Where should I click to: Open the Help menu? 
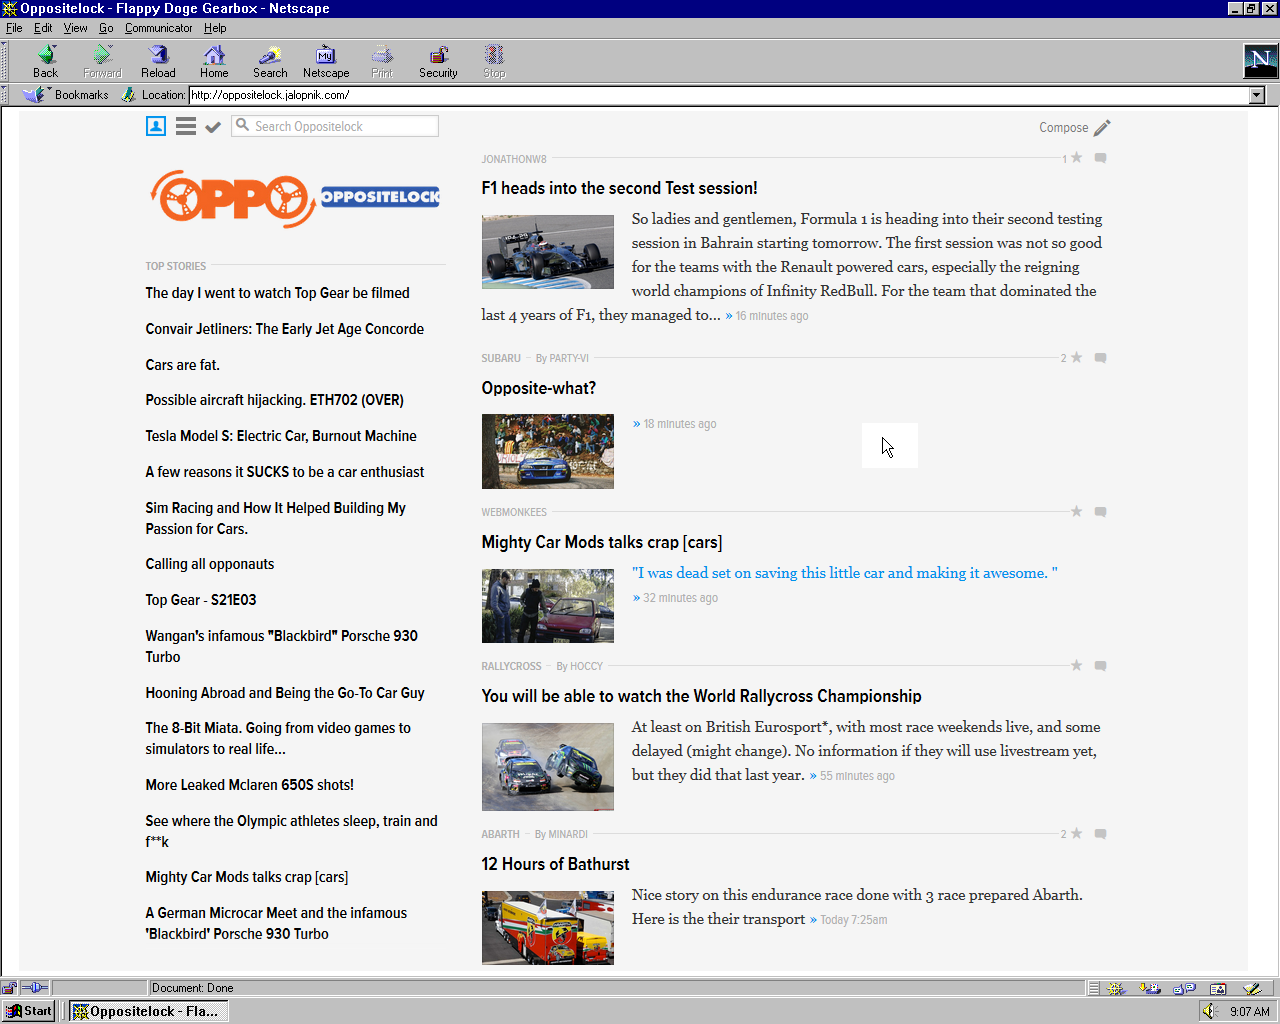tap(215, 28)
